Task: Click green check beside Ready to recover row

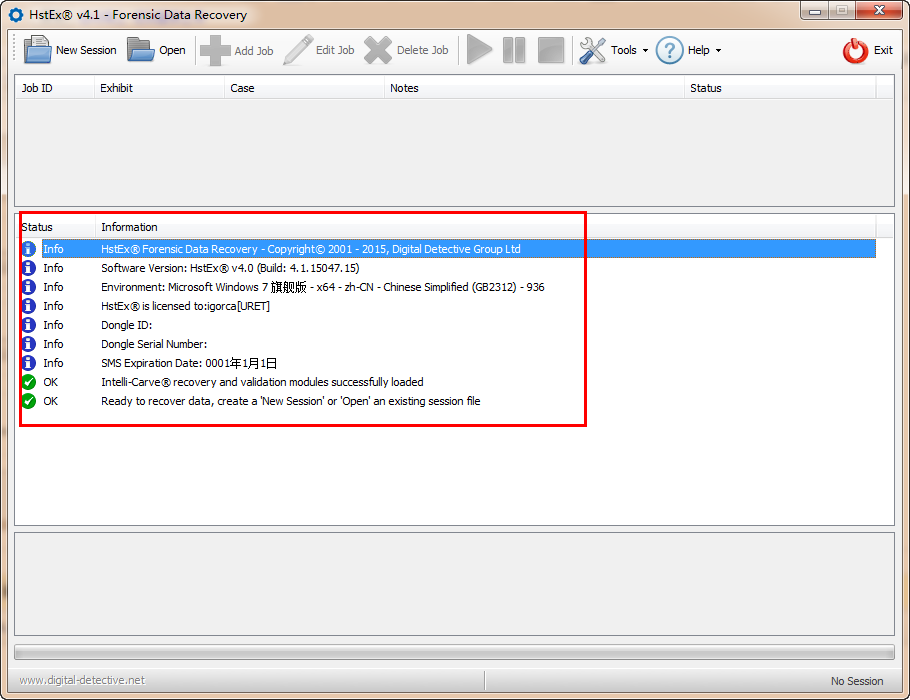Action: coord(28,401)
